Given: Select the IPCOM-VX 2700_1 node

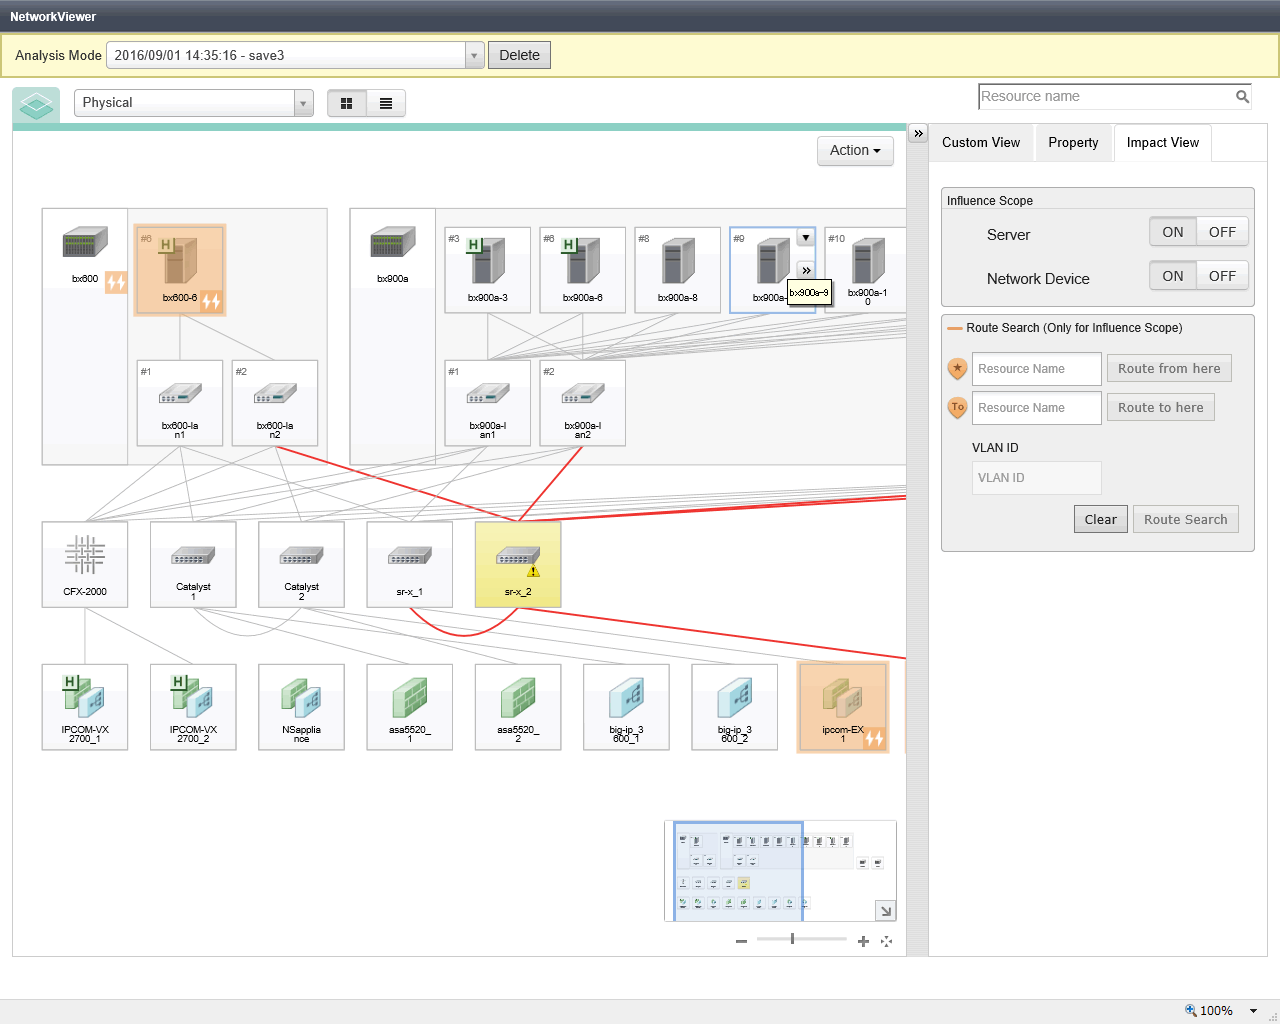Looking at the screenshot, I should point(85,707).
